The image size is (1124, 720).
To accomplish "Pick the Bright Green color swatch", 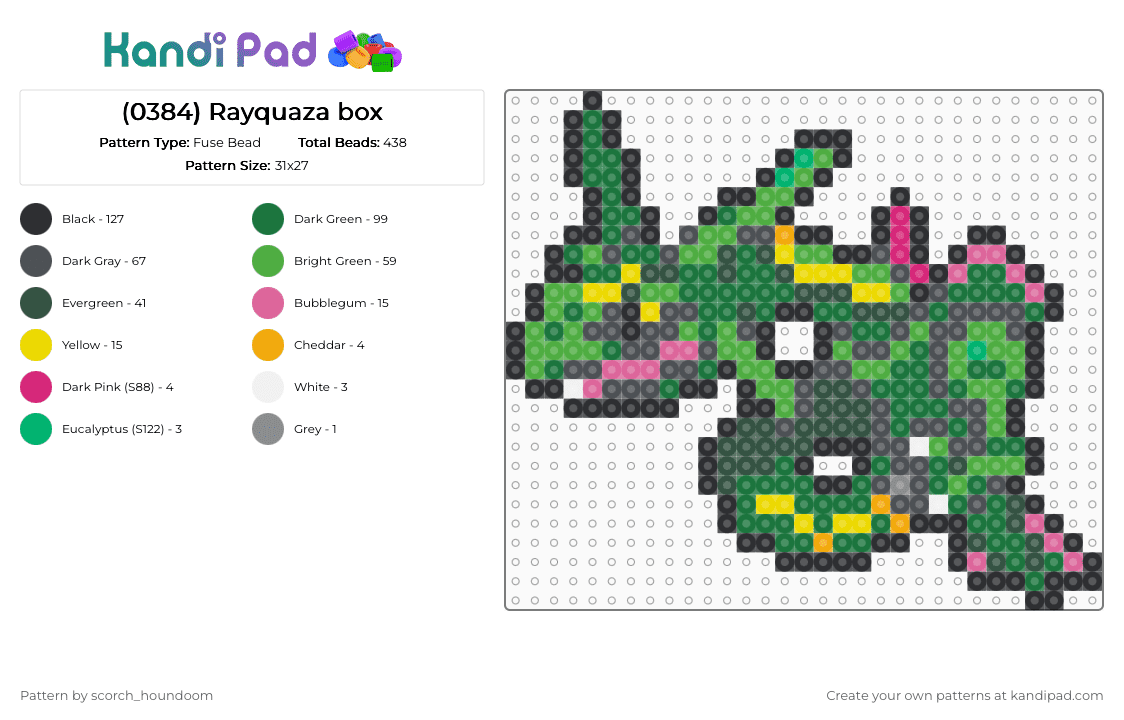I will pos(268,261).
